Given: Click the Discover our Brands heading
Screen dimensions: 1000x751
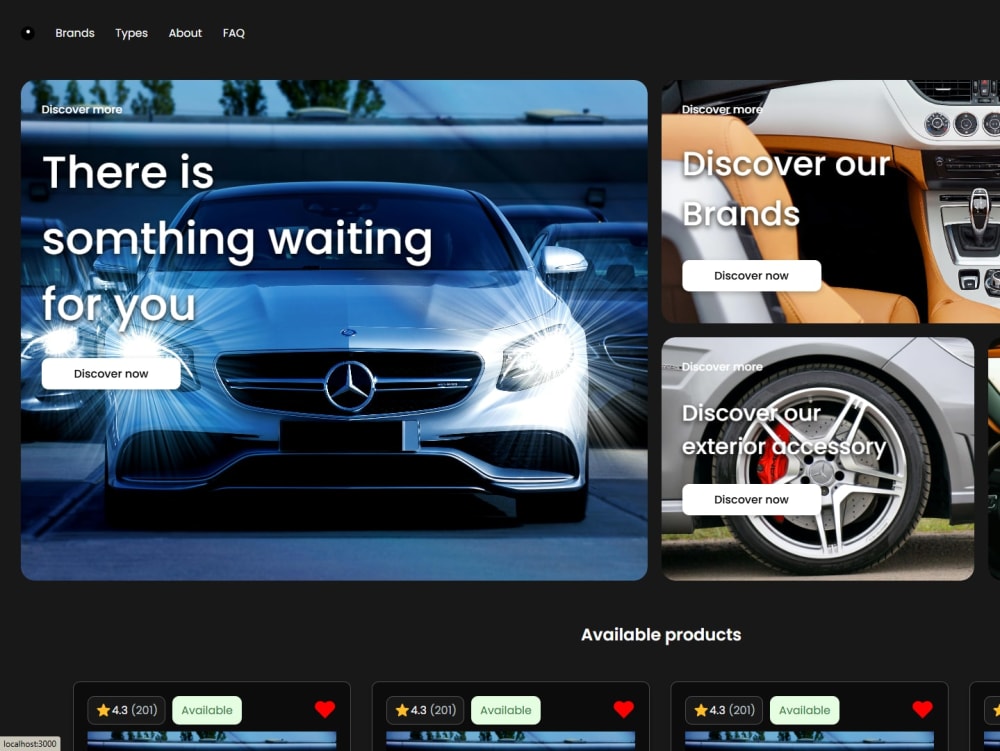Looking at the screenshot, I should (x=786, y=188).
